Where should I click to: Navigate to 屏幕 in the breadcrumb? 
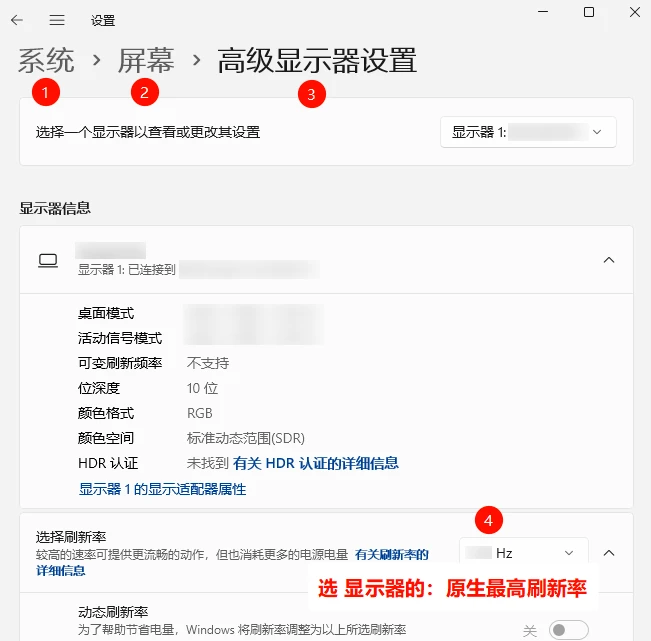pyautogui.click(x=146, y=61)
